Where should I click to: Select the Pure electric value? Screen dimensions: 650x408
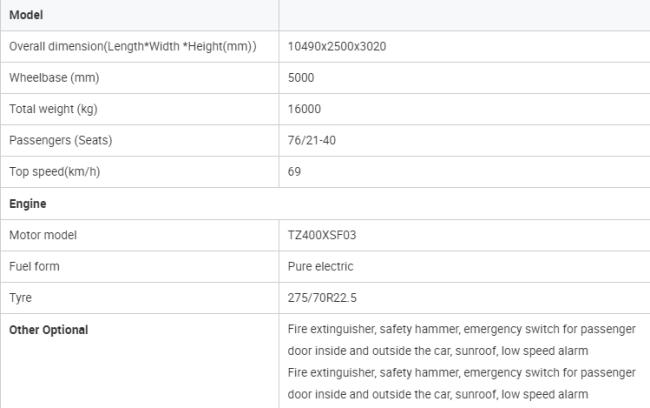click(320, 267)
